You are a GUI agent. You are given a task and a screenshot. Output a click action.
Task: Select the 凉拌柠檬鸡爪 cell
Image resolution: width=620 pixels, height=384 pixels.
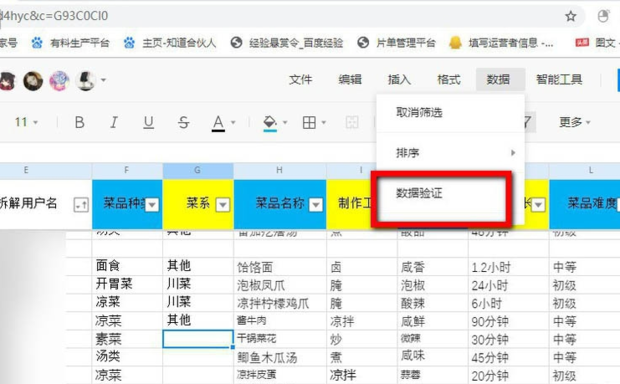(x=280, y=303)
